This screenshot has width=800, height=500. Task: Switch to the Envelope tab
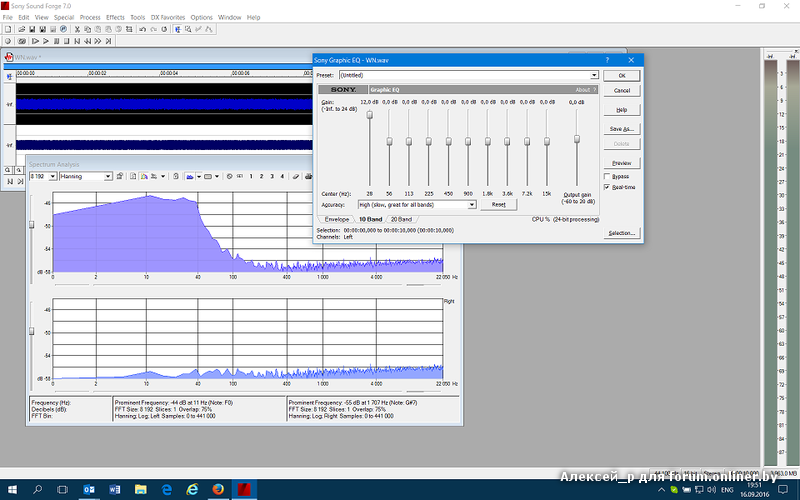337,218
